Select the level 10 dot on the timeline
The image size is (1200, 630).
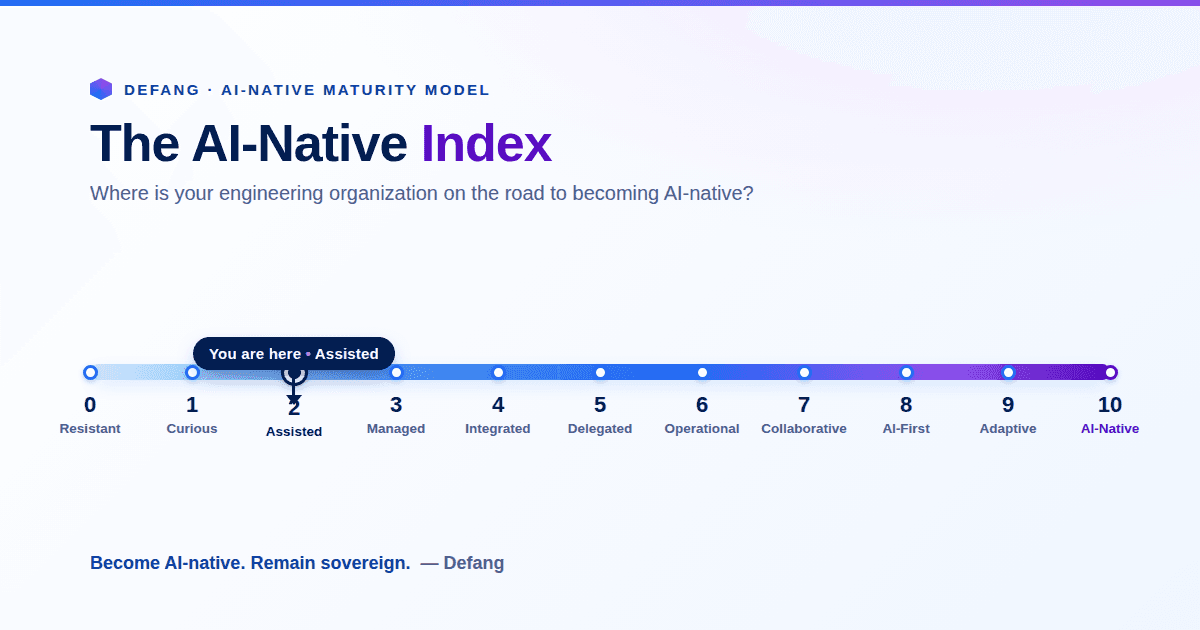point(1110,372)
